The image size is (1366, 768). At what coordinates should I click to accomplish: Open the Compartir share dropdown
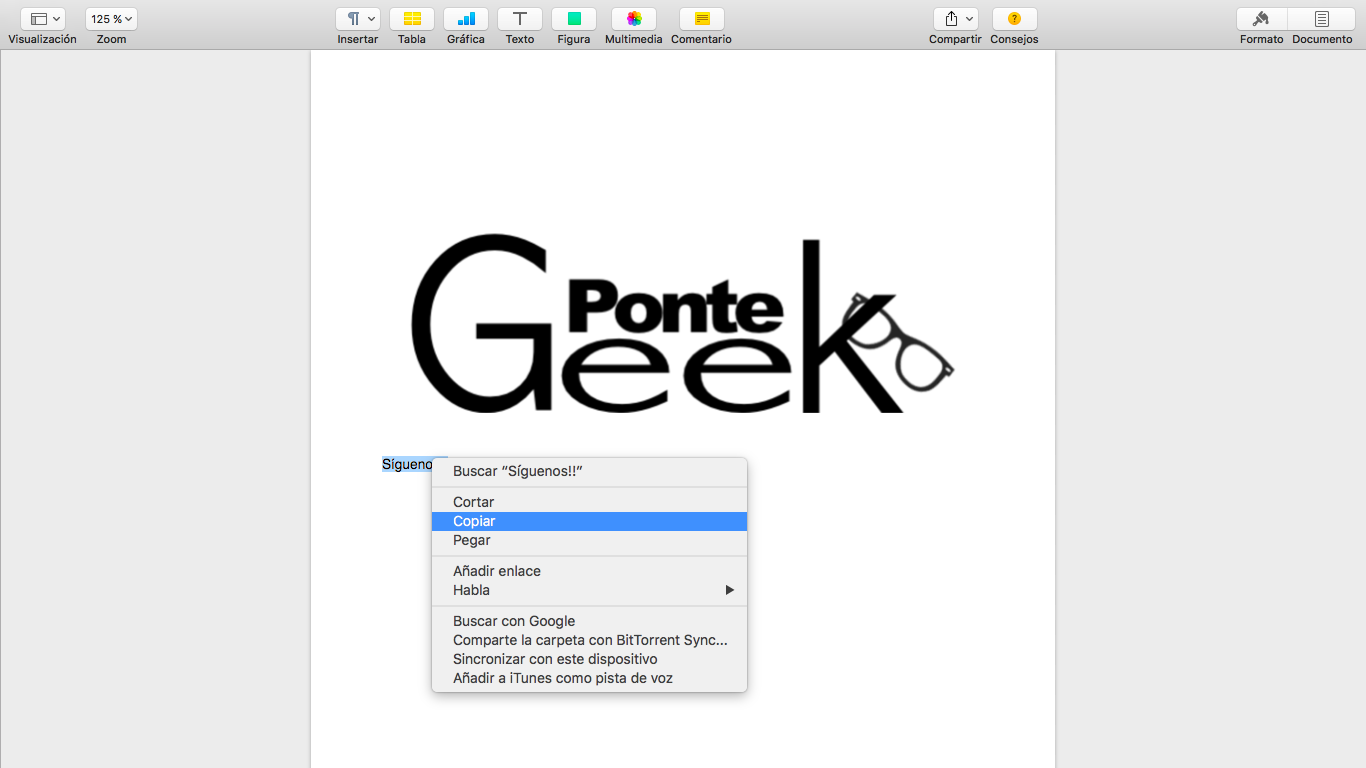956,19
